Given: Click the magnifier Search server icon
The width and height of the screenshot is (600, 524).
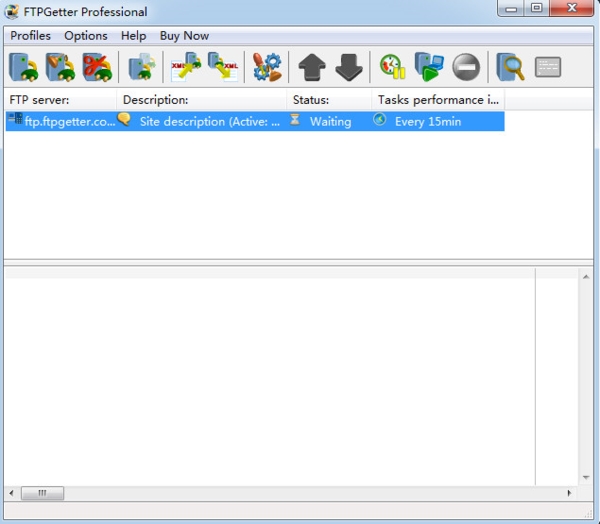Looking at the screenshot, I should (510, 67).
